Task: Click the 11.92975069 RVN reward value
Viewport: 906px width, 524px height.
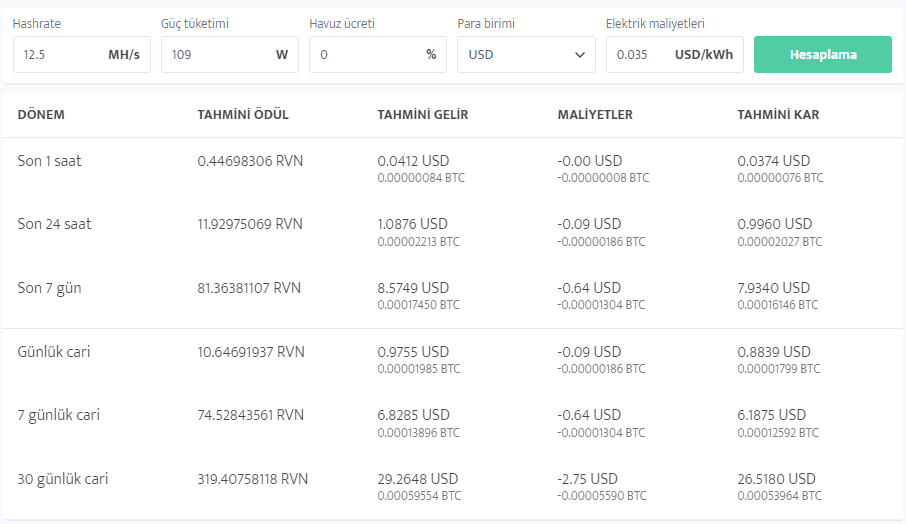Action: [x=250, y=224]
